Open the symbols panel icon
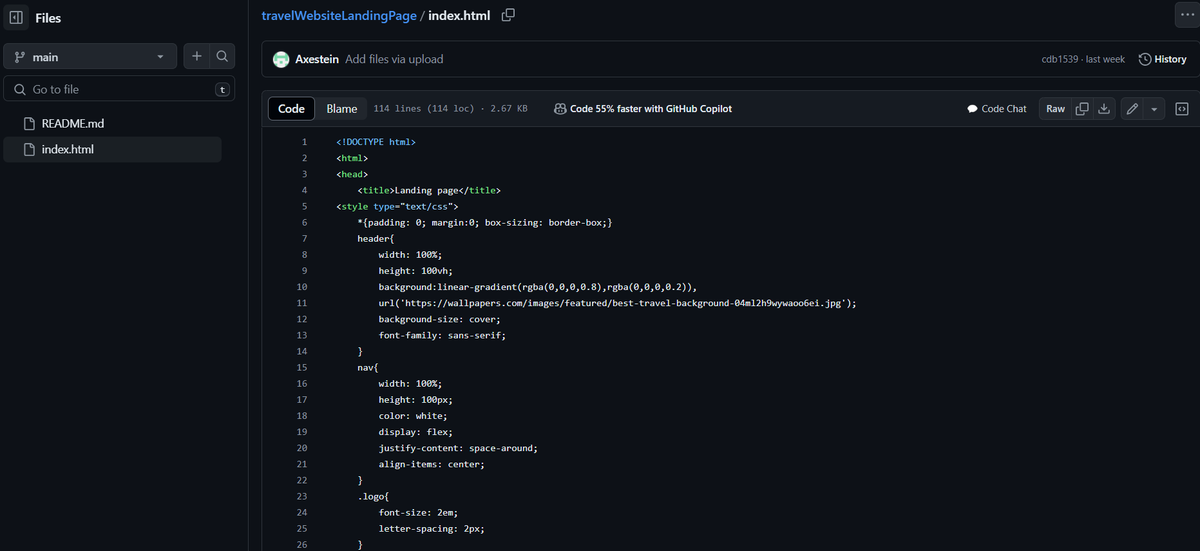1200x551 pixels. [1181, 108]
